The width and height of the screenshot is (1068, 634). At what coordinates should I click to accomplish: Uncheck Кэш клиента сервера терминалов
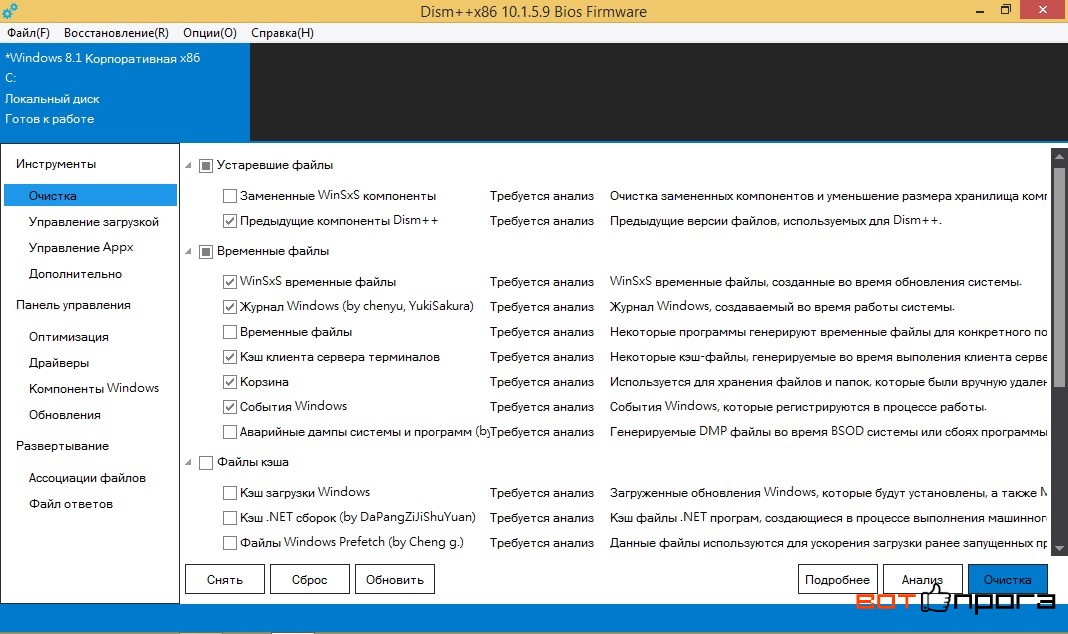pos(230,357)
